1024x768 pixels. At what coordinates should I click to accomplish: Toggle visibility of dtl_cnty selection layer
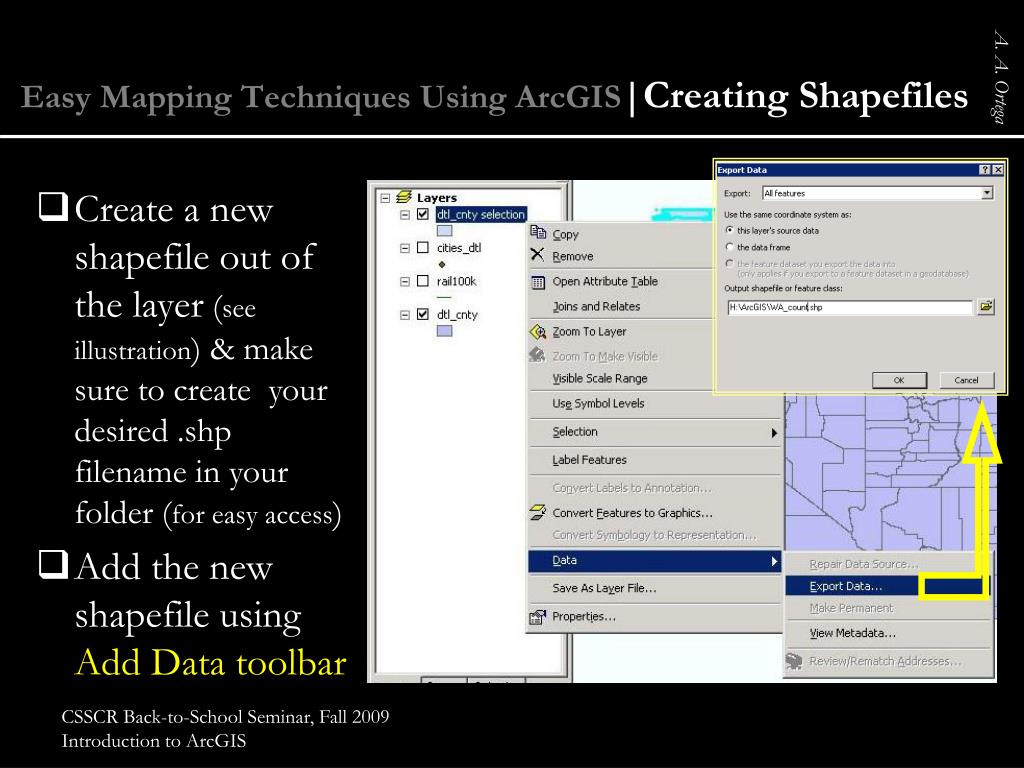(x=423, y=214)
